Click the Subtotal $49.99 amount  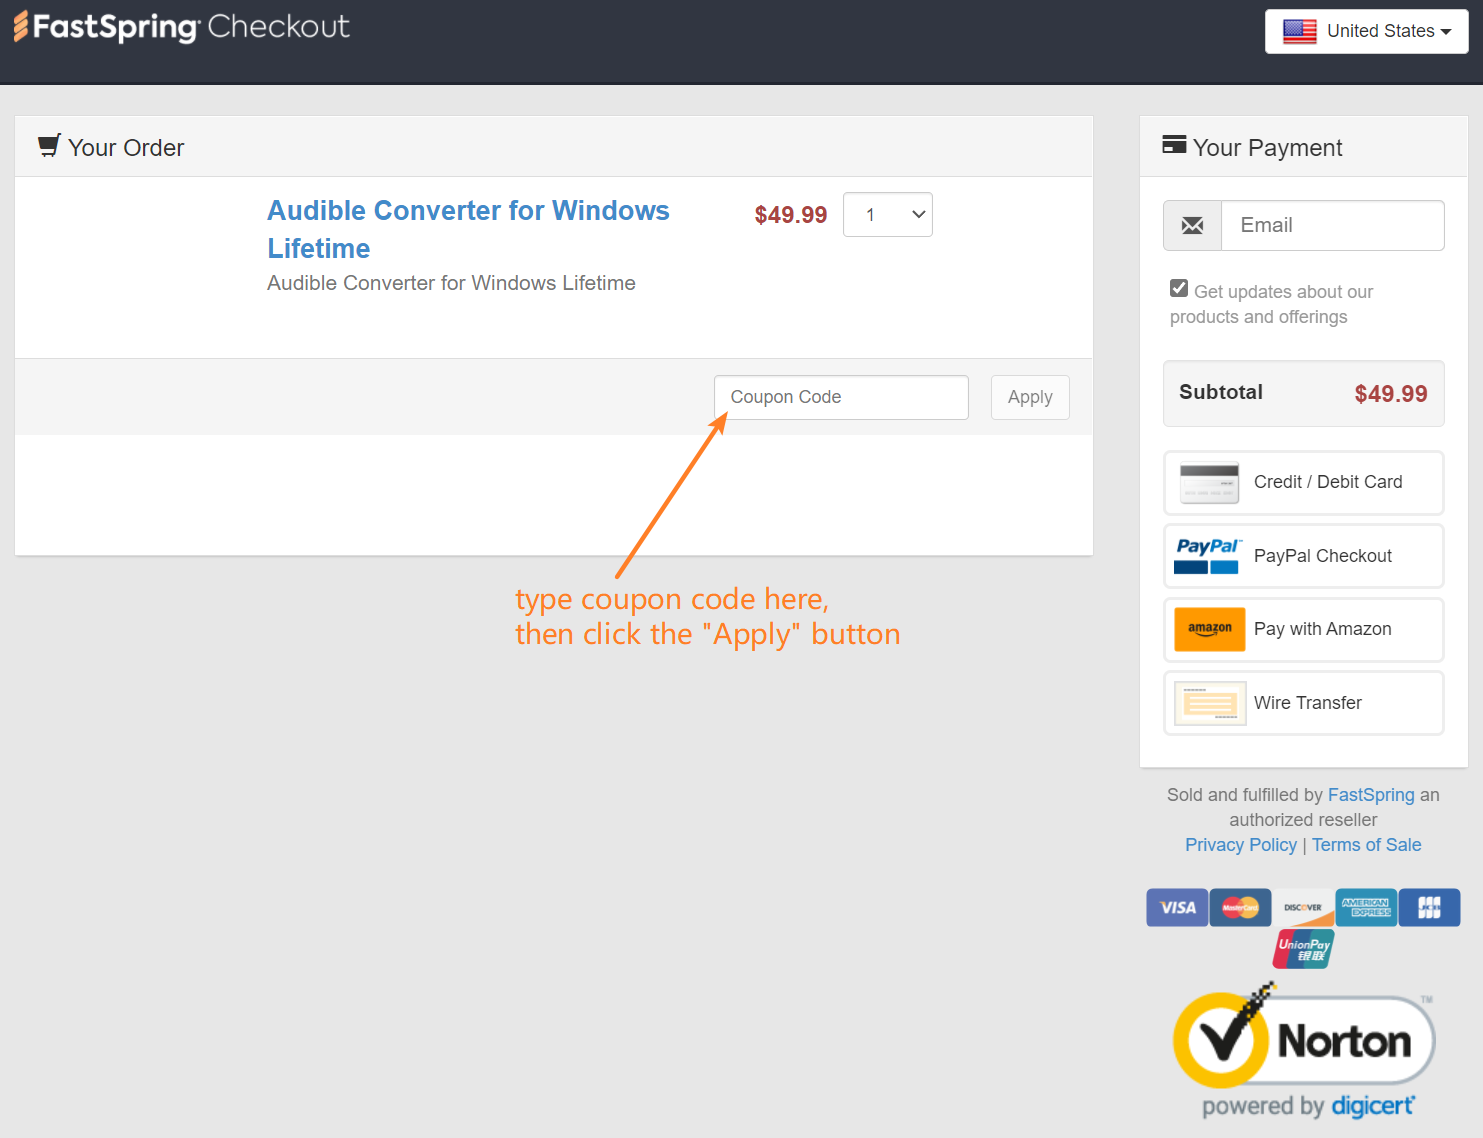tap(1390, 394)
